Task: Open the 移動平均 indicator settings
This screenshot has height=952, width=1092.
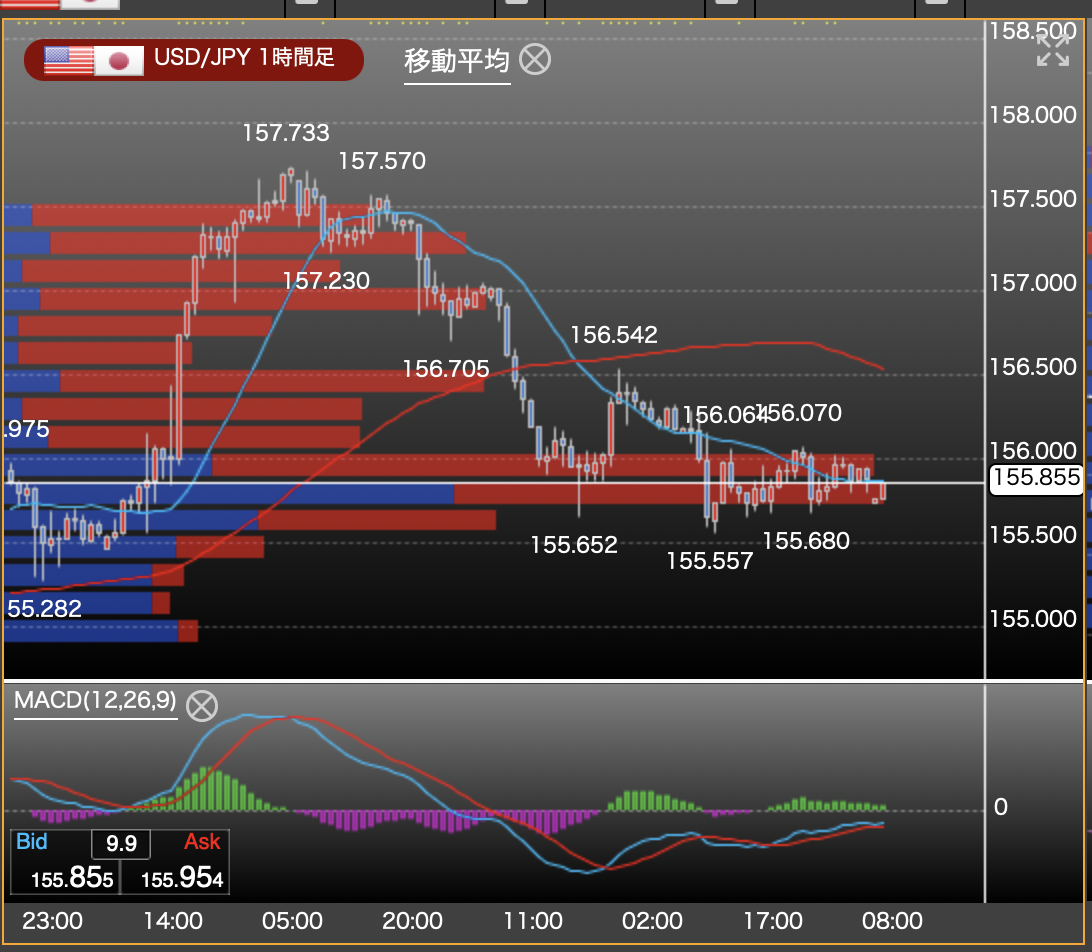Action: coord(456,62)
